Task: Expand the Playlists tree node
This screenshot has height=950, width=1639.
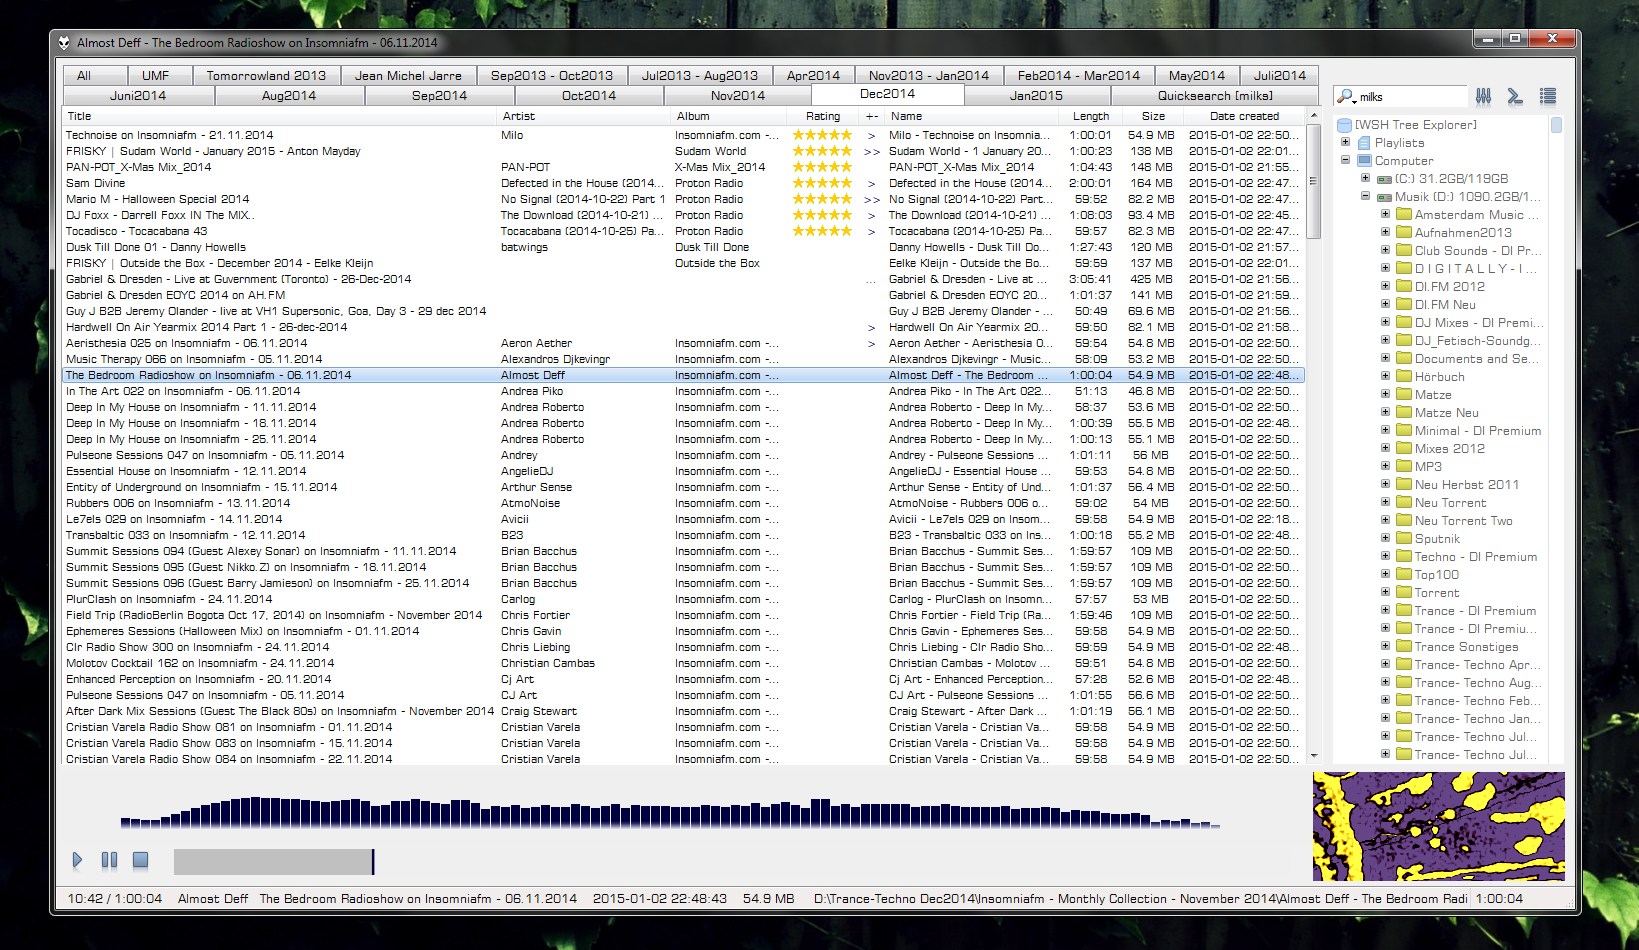Action: 1345,142
